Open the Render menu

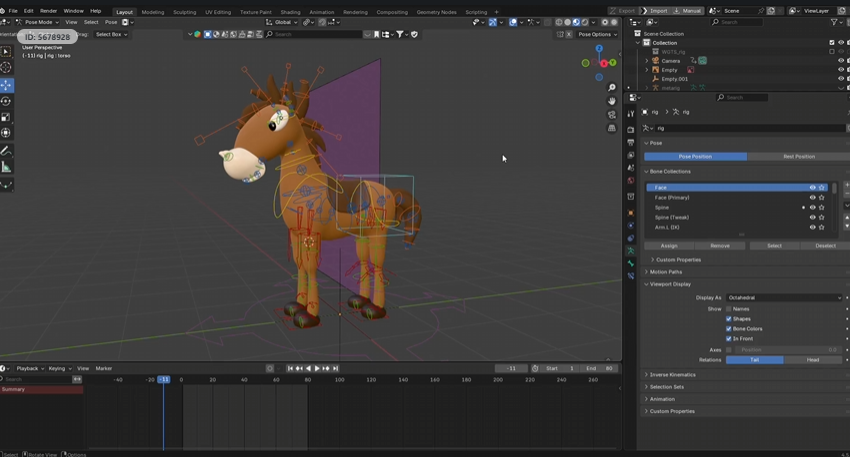48,11
